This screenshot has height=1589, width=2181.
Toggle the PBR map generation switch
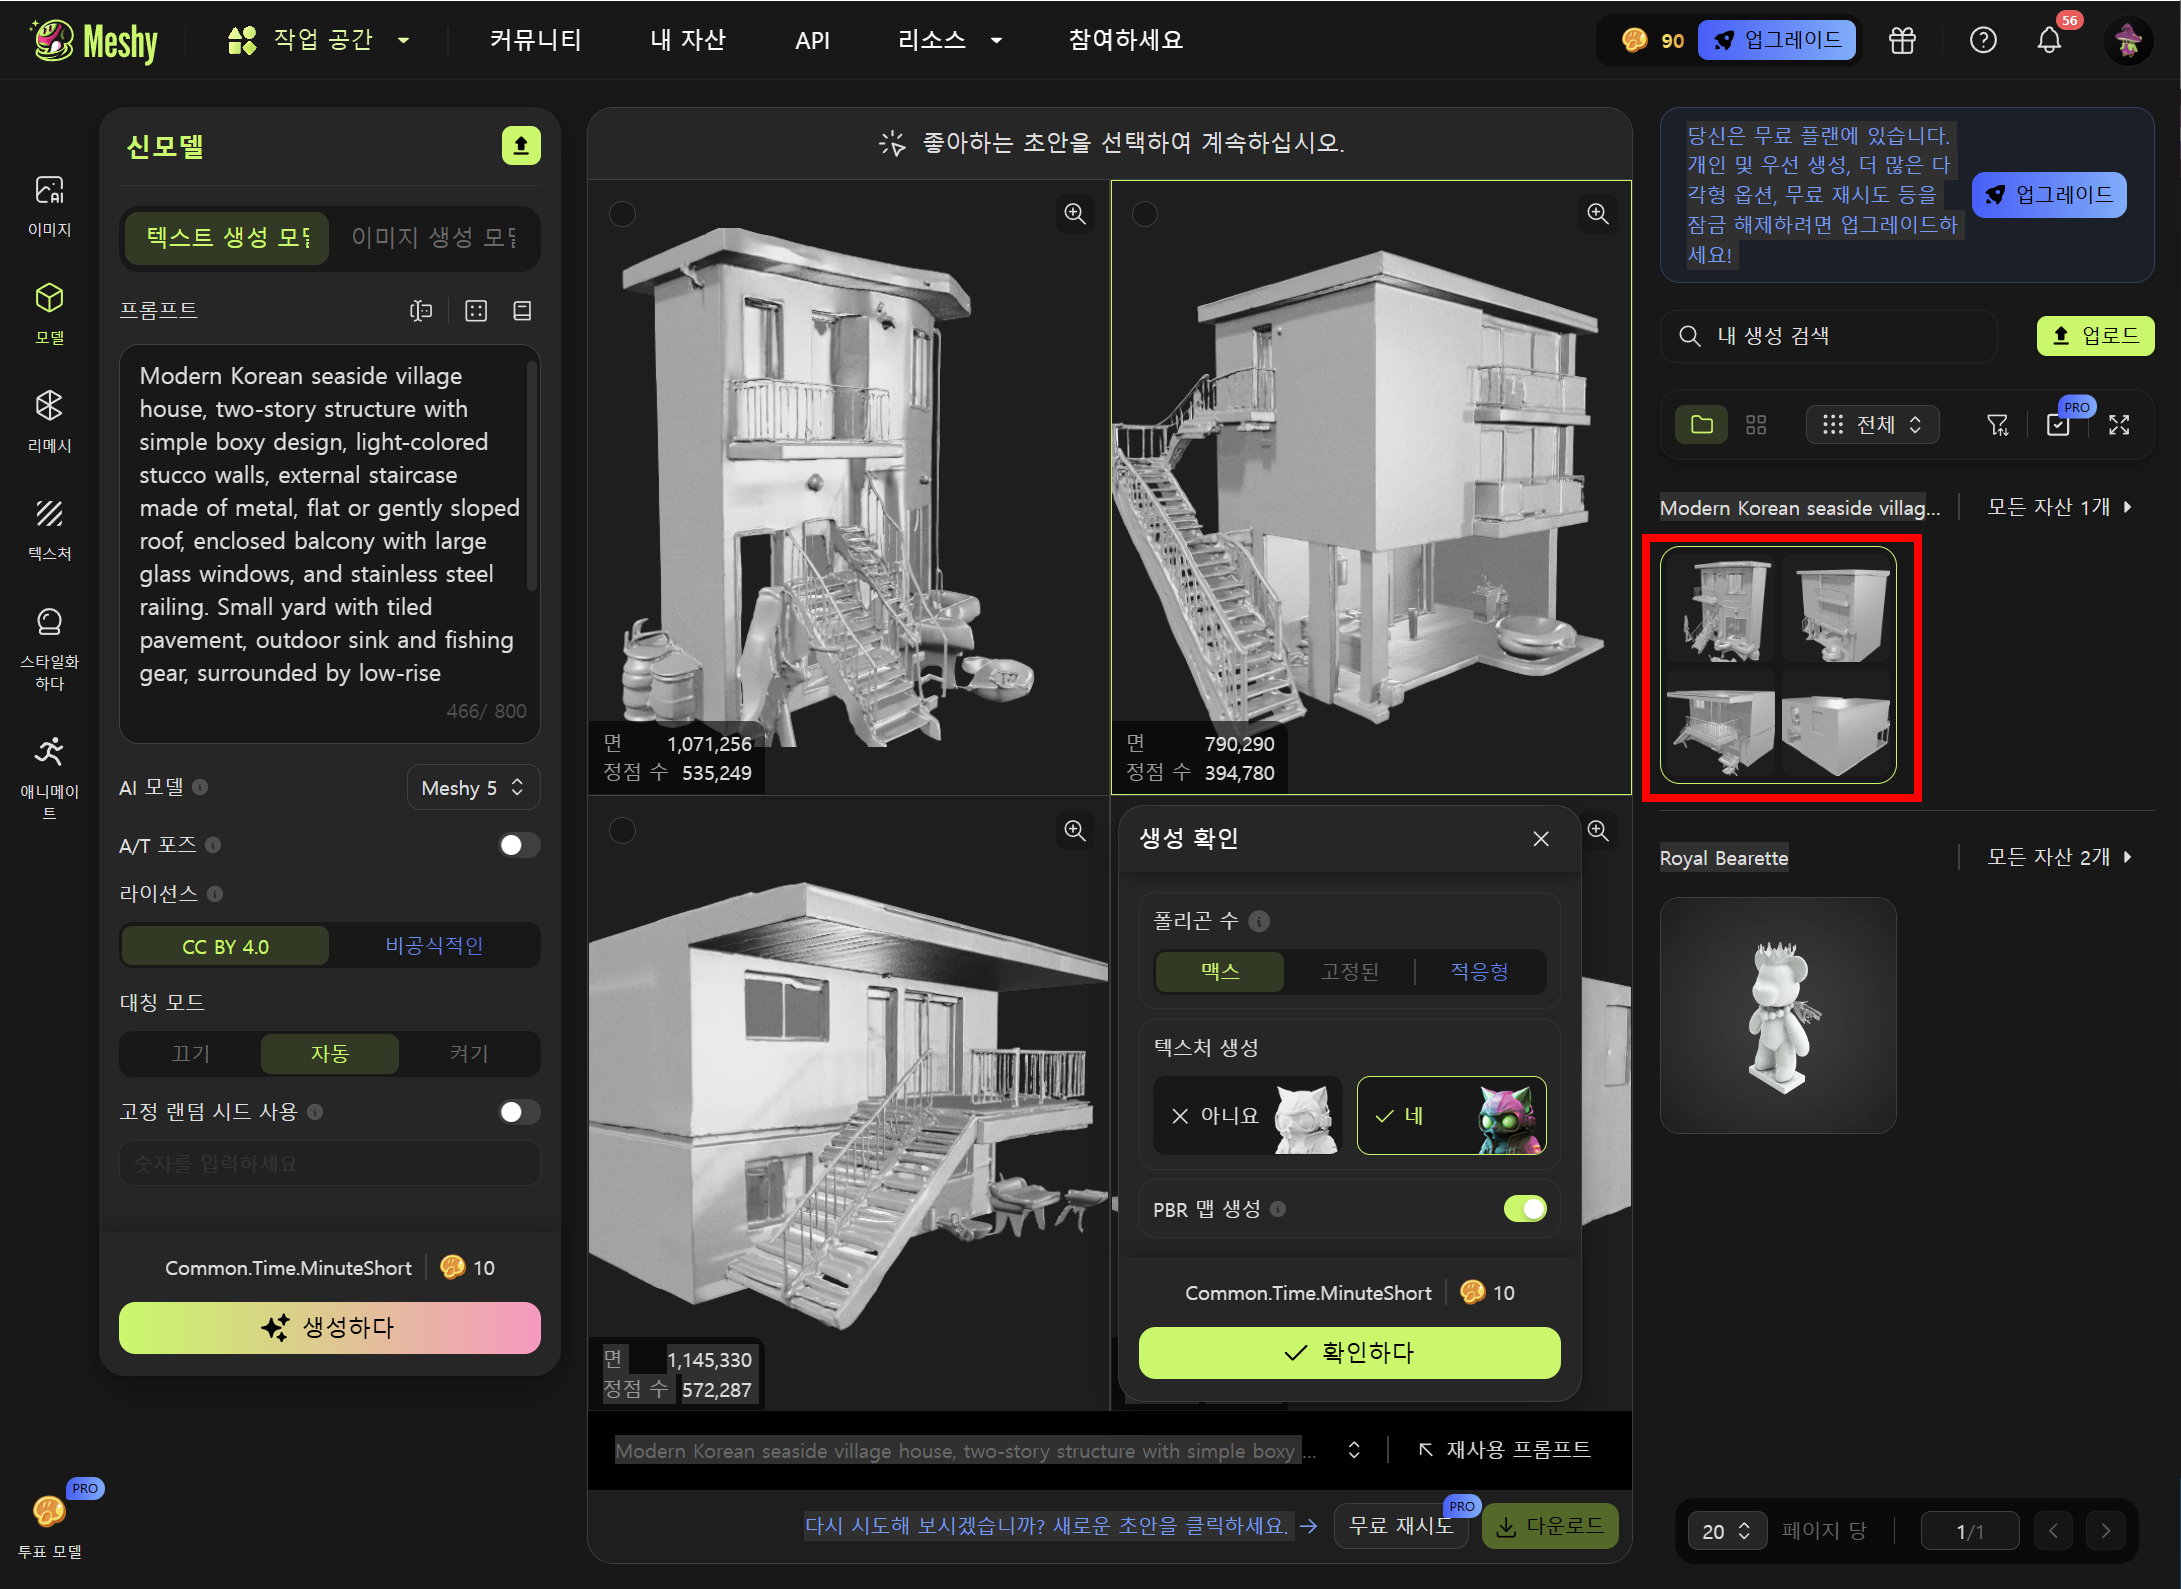click(x=1524, y=1209)
